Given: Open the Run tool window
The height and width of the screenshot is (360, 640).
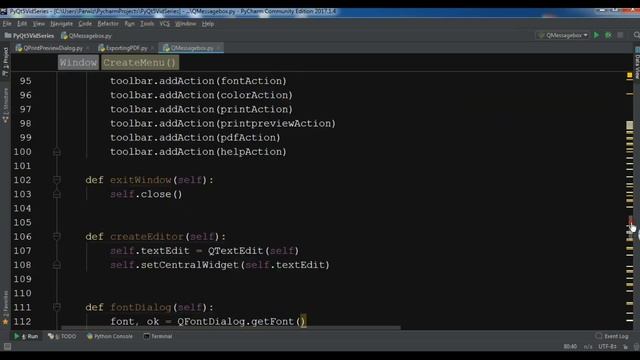Looking at the screenshot, I should (26, 336).
